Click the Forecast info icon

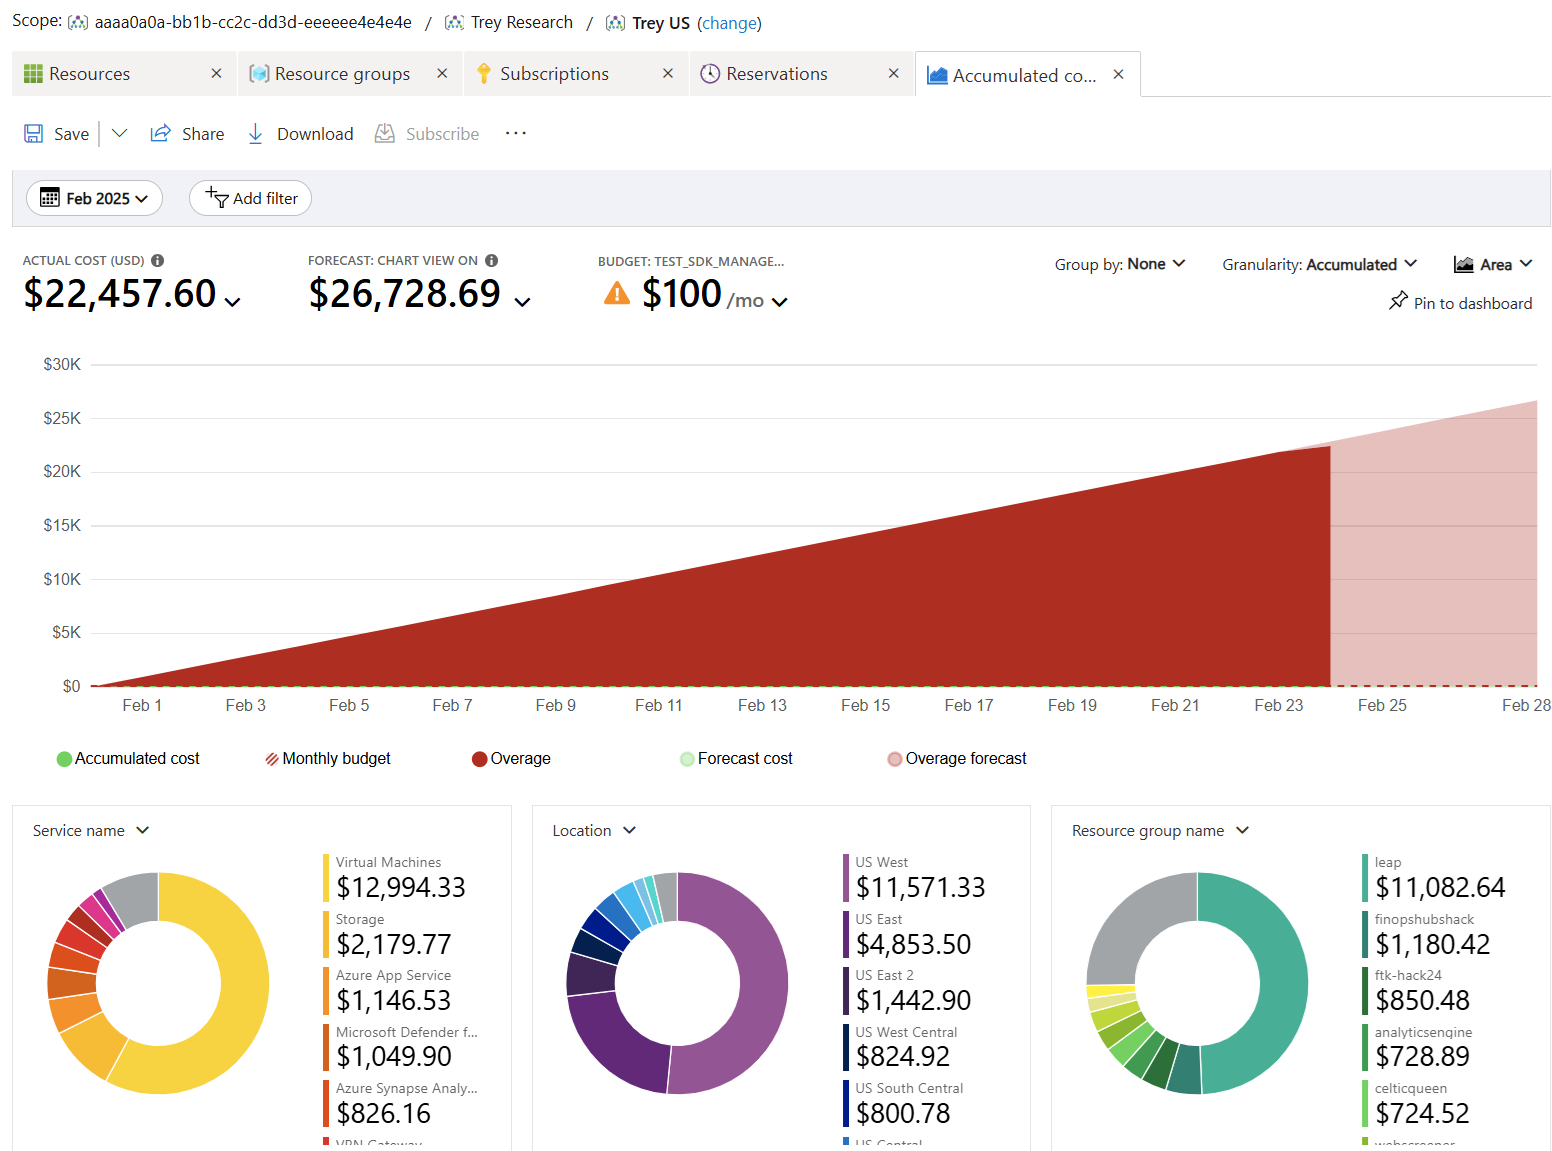(491, 261)
